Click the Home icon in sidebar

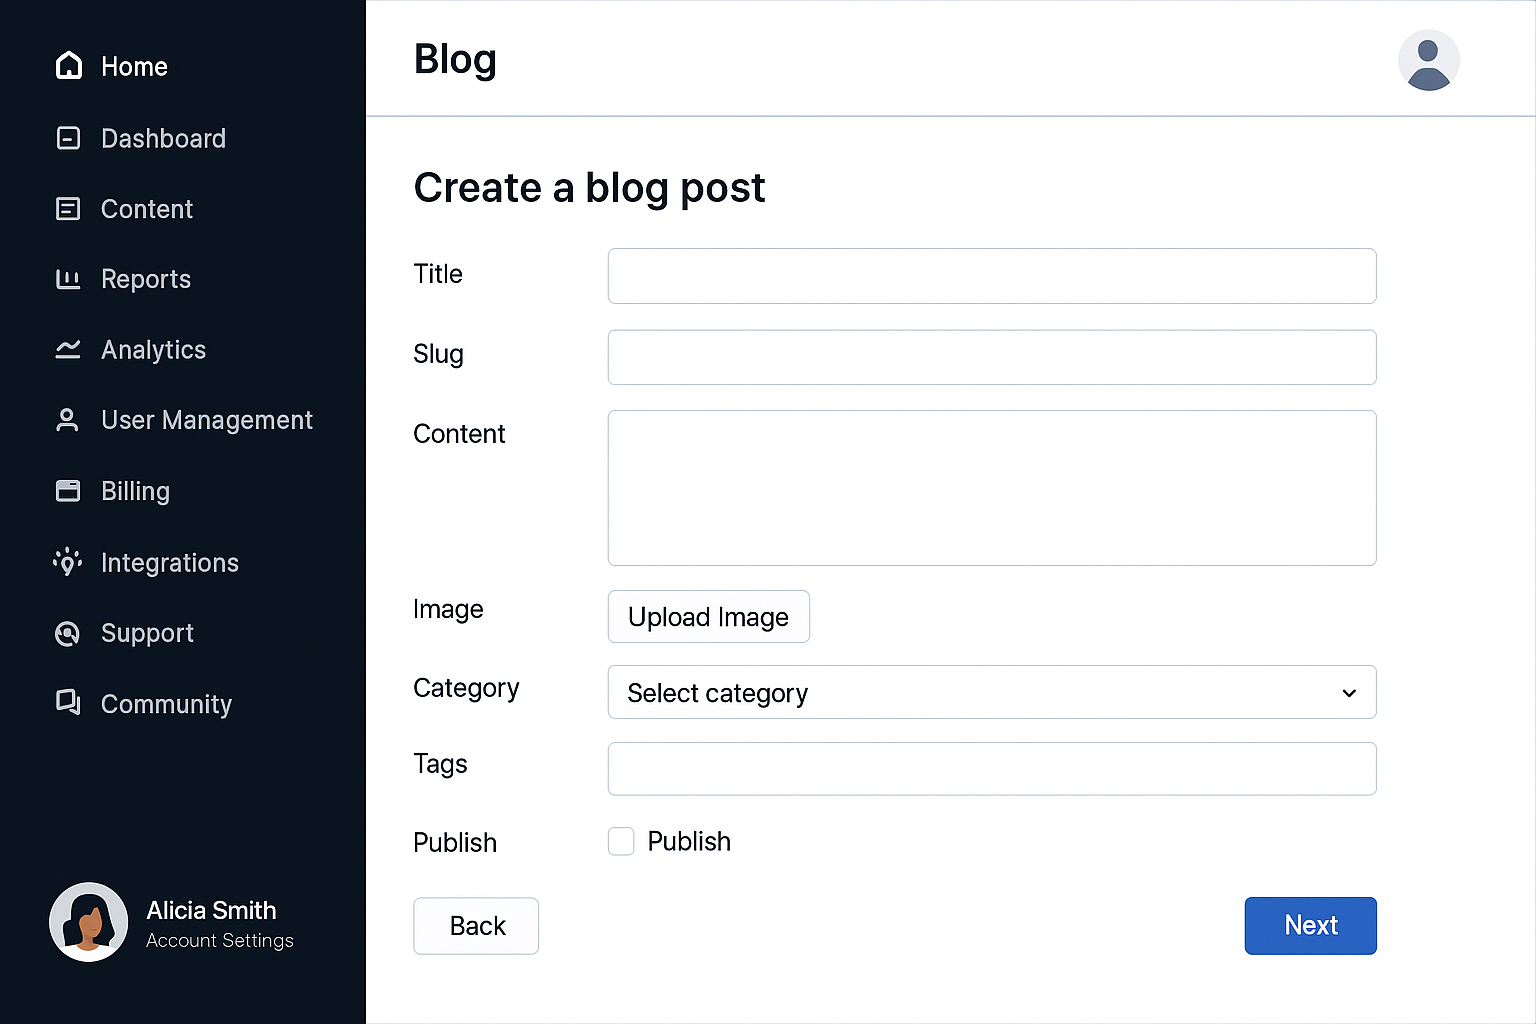[69, 66]
